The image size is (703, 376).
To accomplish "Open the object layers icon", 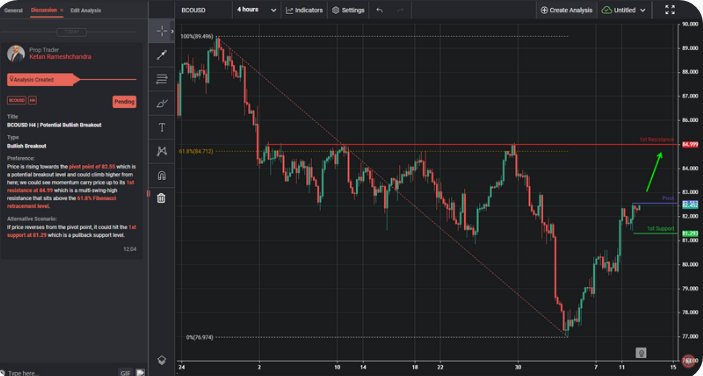I will [162, 359].
